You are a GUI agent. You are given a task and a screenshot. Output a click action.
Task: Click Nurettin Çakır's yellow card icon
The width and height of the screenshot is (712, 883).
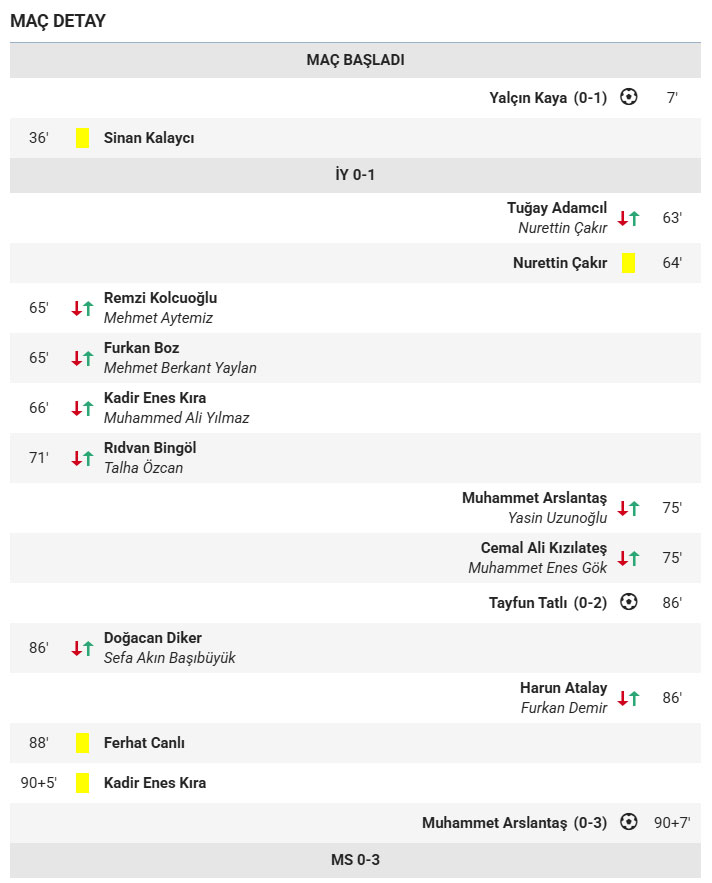coord(628,263)
